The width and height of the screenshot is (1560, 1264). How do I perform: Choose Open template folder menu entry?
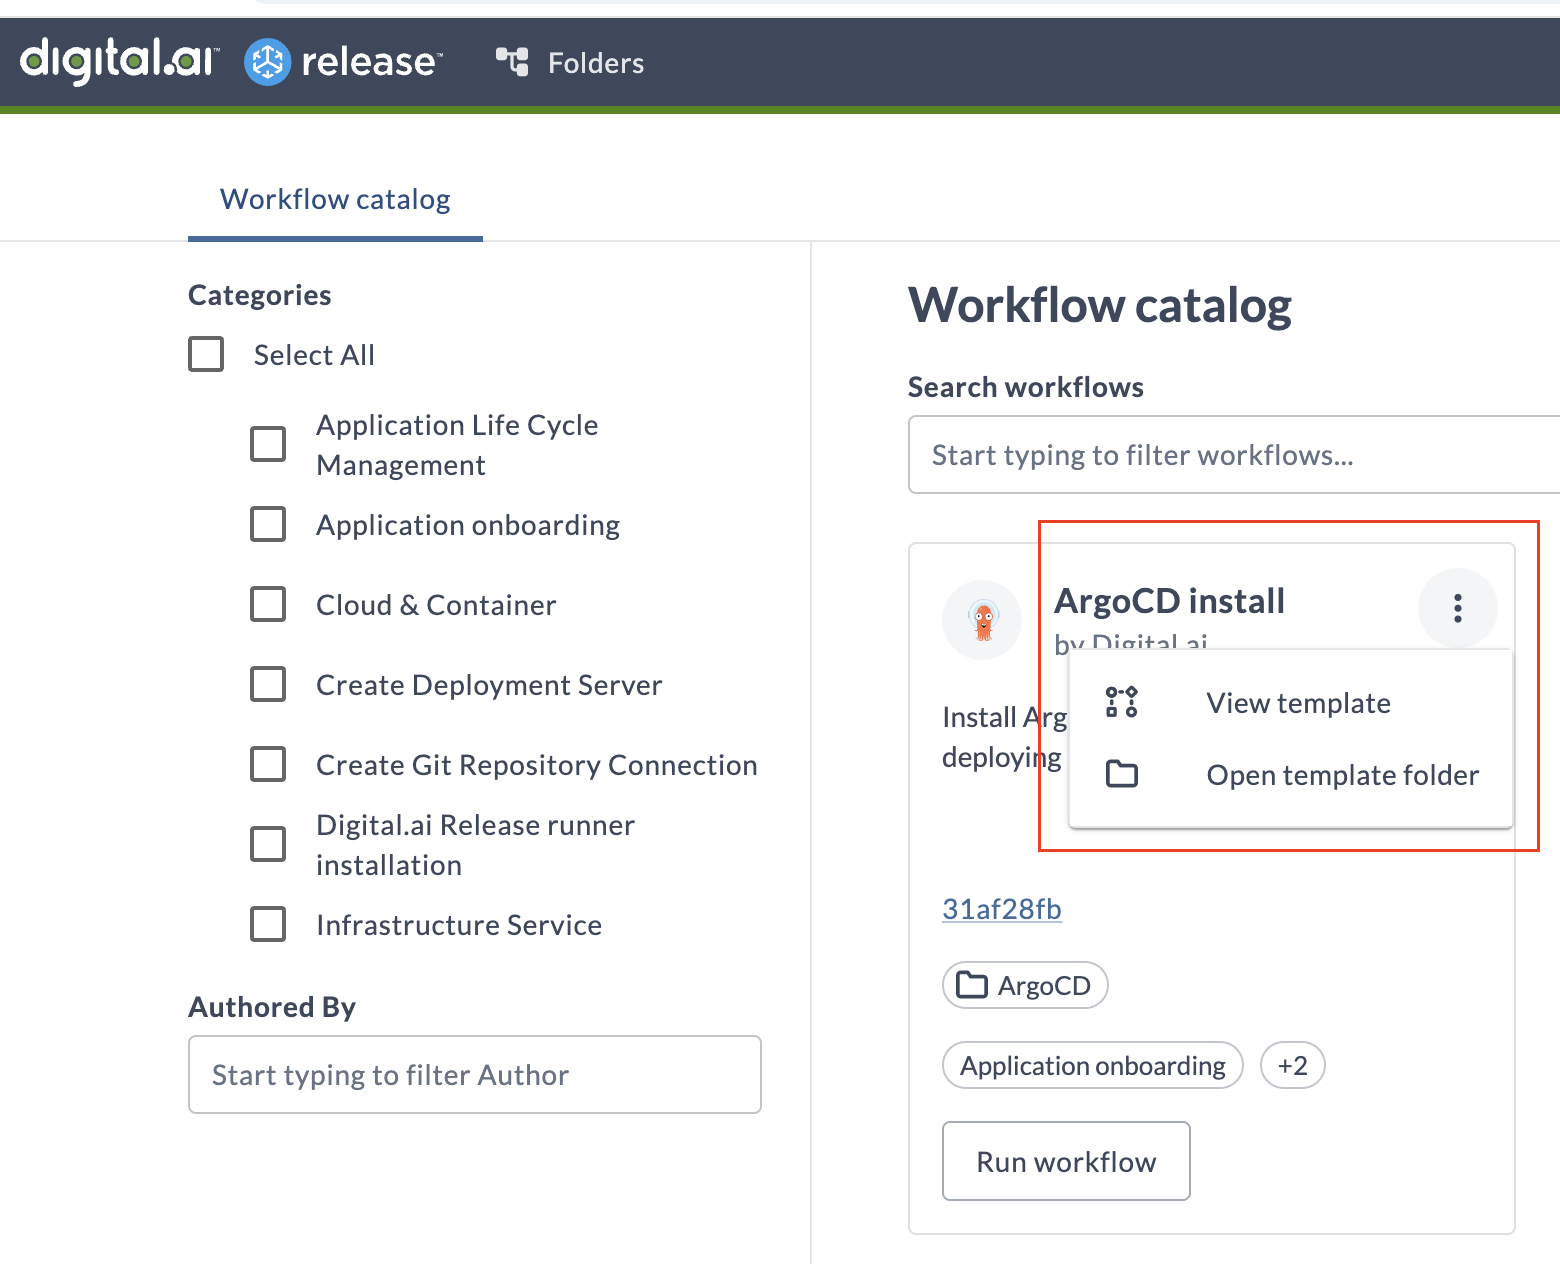(x=1342, y=775)
